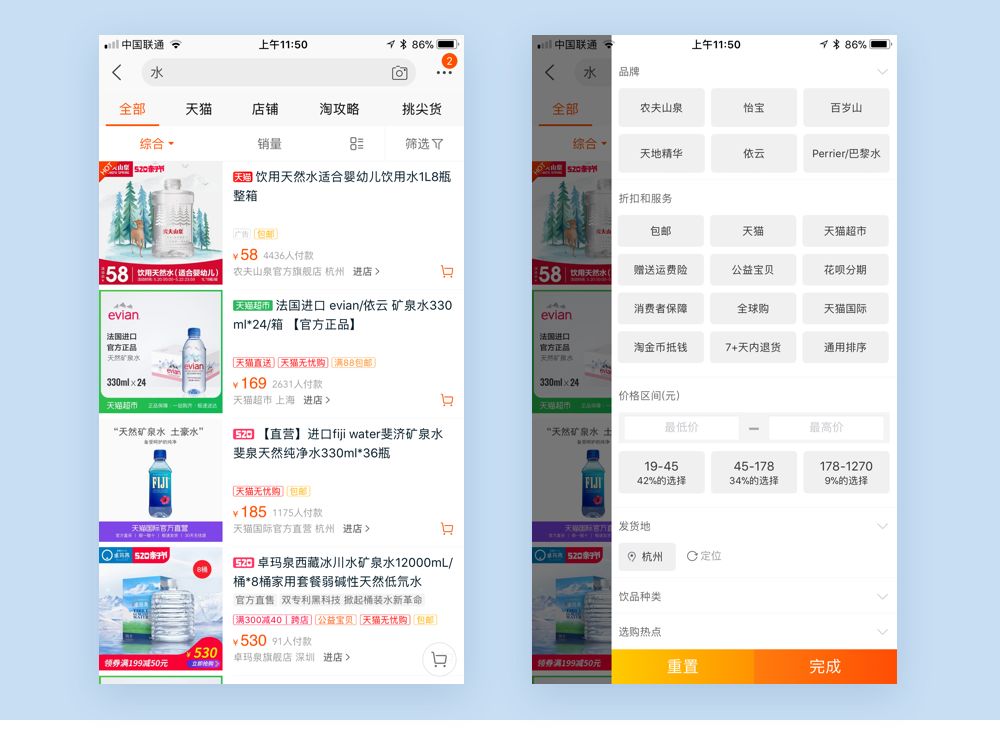Viewport: 1000px width, 734px height.
Task: Expand the 饮品种类 section chevron
Action: [882, 596]
